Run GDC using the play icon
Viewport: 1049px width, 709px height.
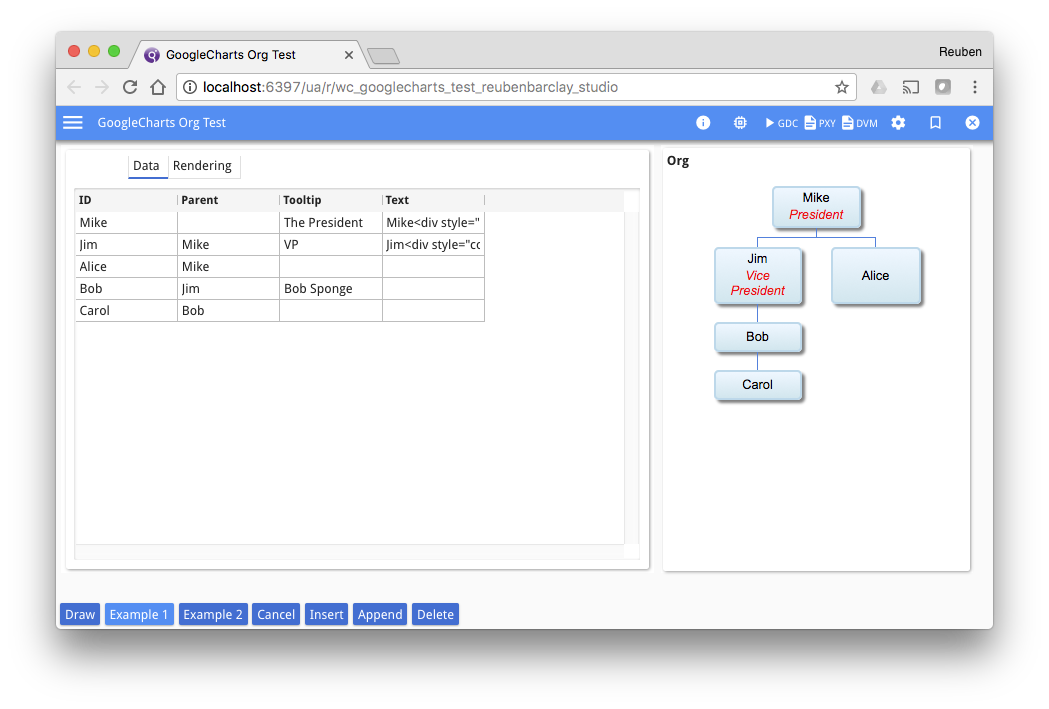pyautogui.click(x=770, y=122)
